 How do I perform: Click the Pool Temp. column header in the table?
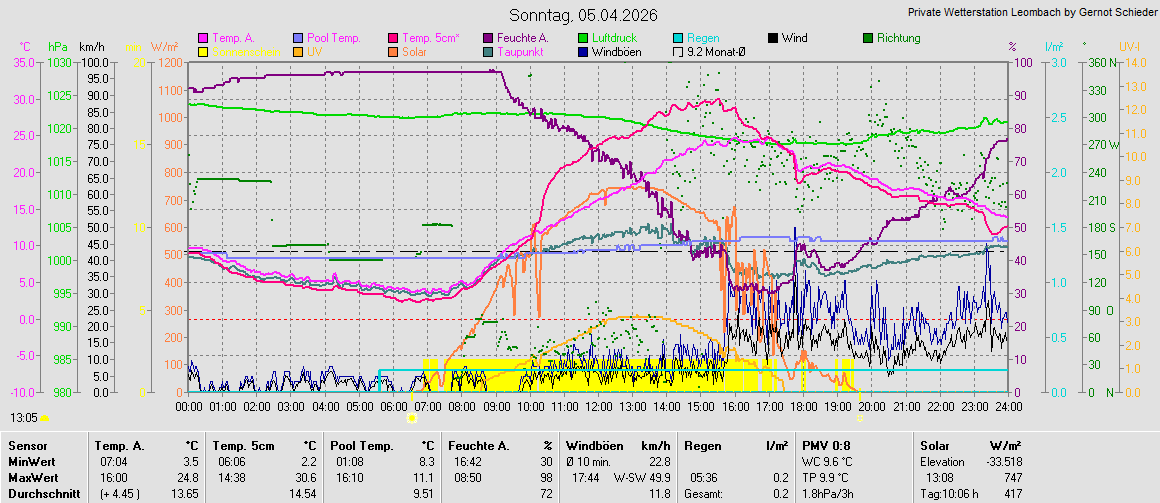point(358,445)
